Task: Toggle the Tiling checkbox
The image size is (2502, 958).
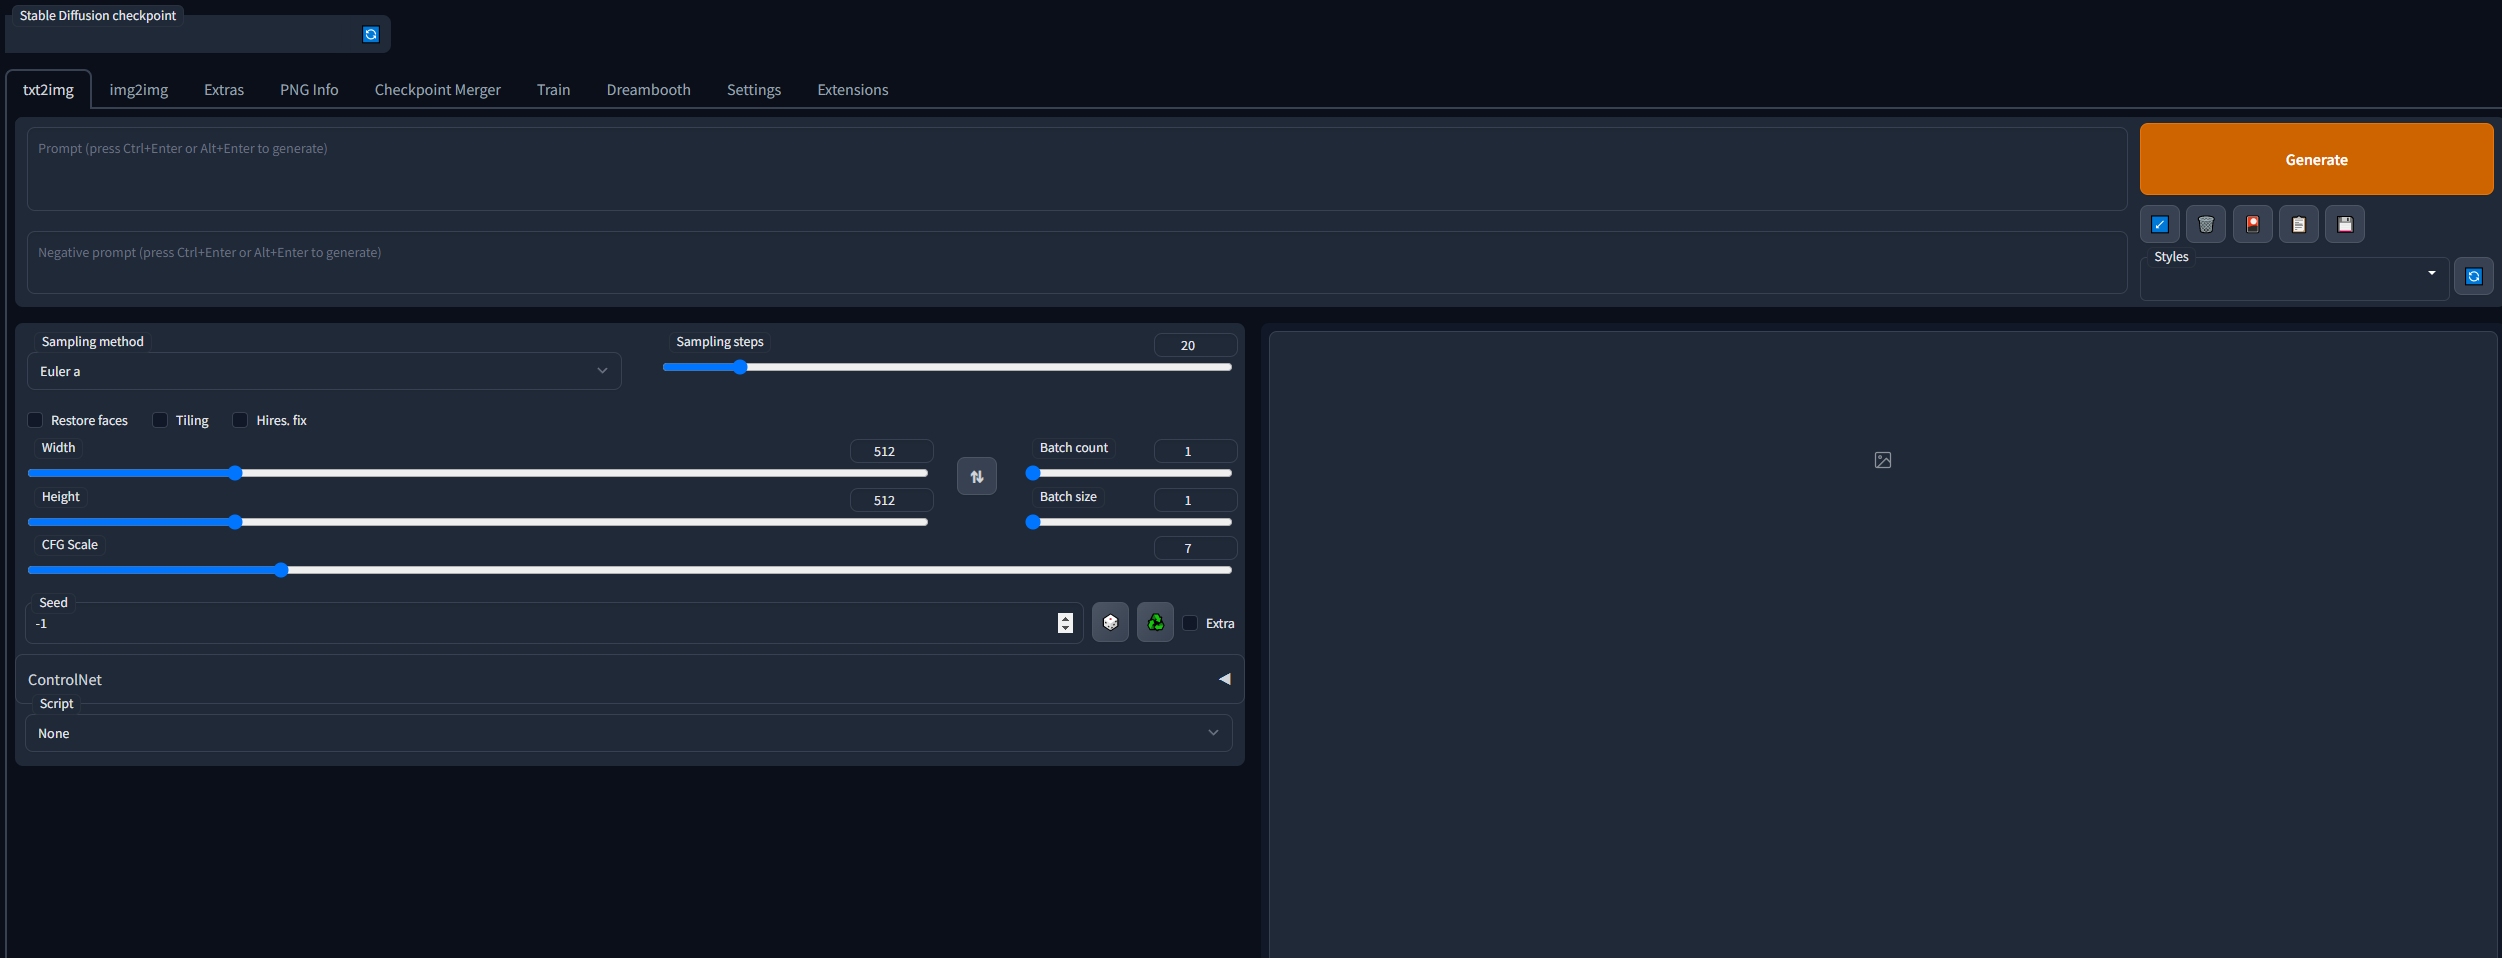Action: pyautogui.click(x=160, y=420)
